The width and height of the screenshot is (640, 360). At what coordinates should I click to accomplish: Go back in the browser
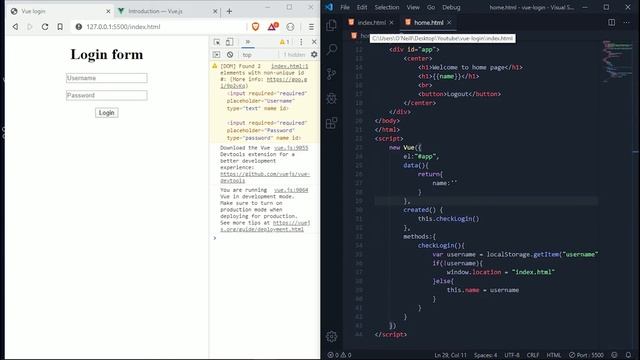[x=15, y=27]
